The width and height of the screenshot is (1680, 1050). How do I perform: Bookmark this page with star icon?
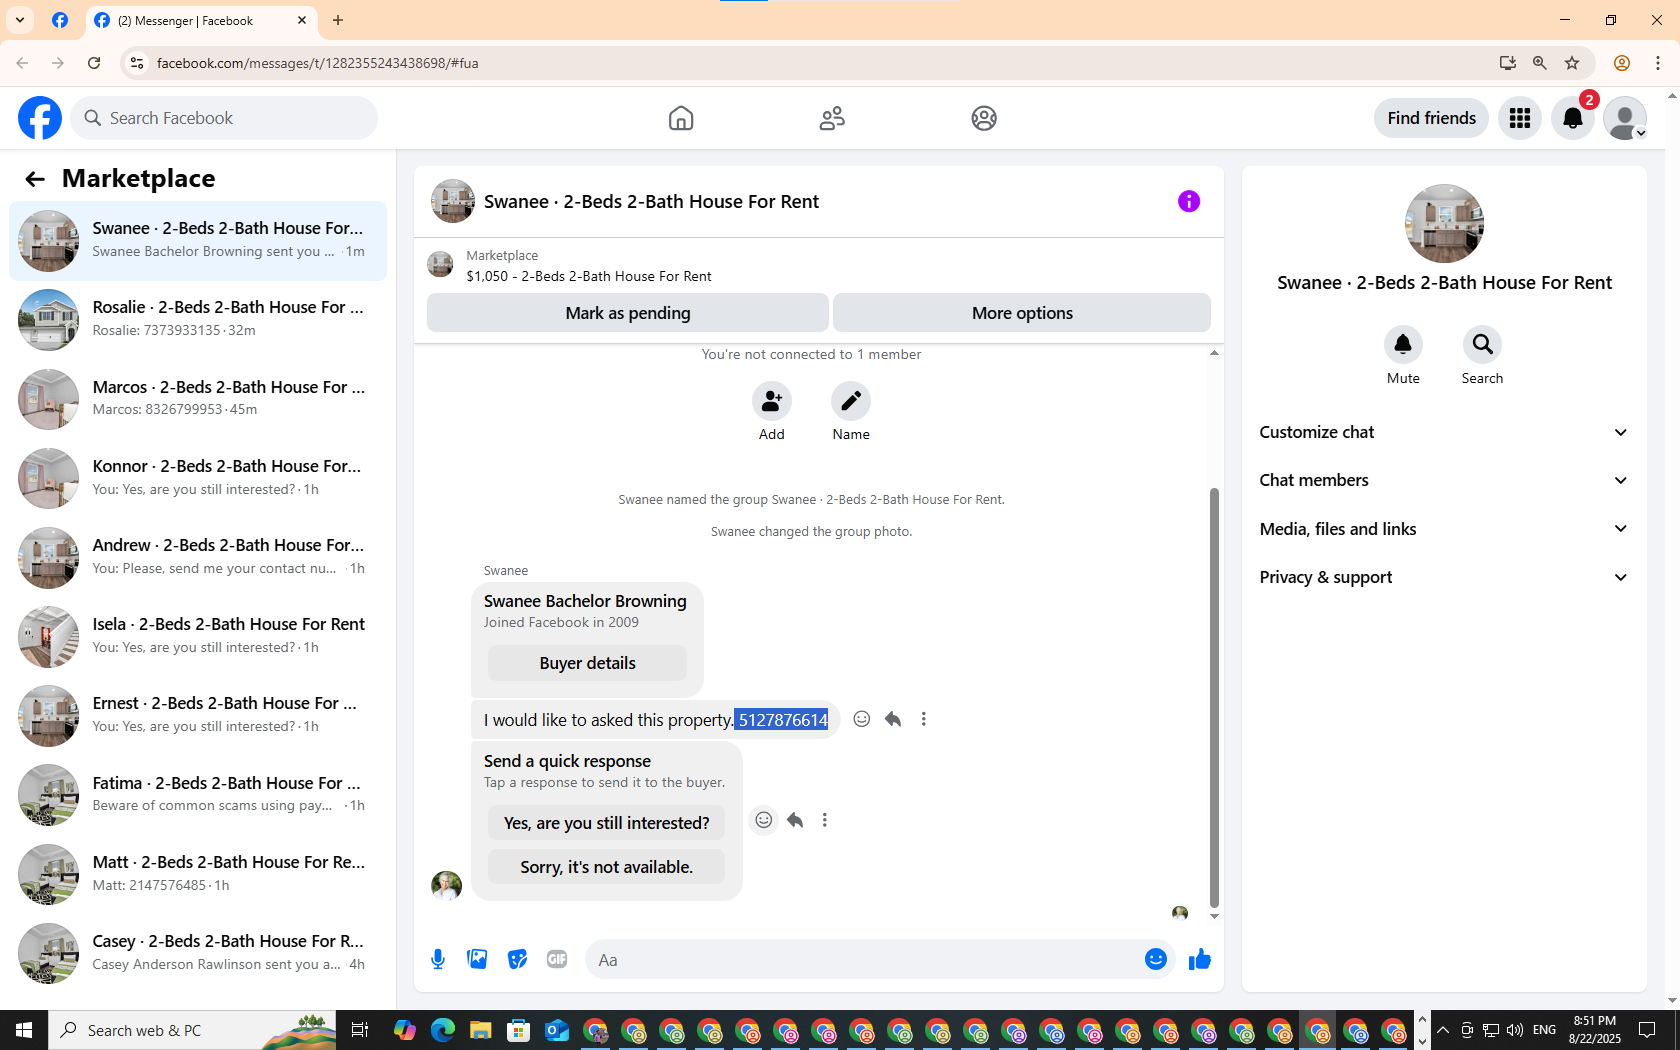click(1572, 63)
